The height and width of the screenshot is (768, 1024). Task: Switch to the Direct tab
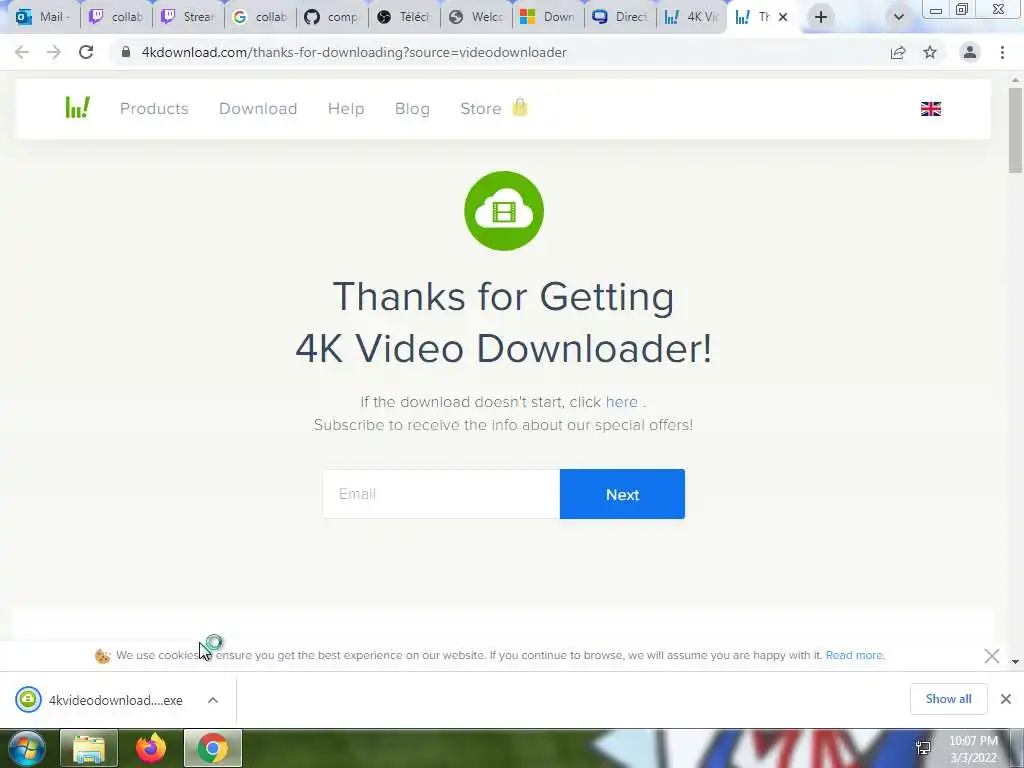(620, 17)
